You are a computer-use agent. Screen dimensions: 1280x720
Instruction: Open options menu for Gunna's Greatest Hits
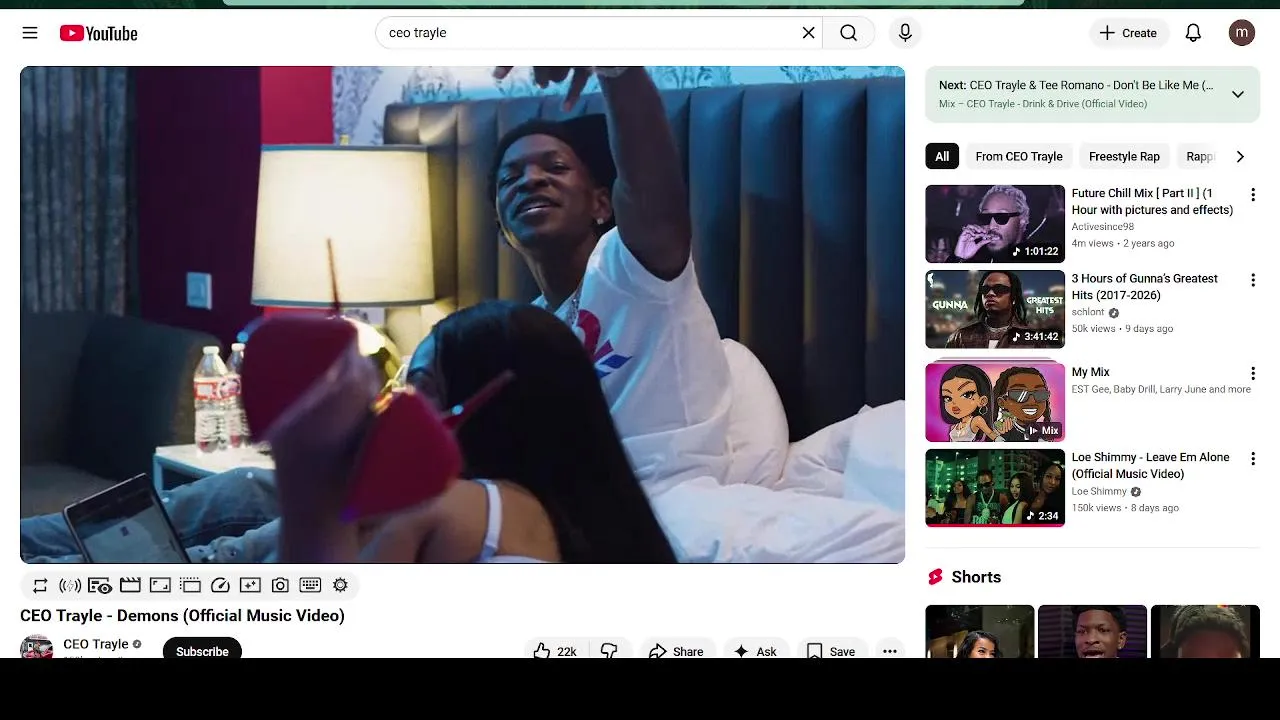click(1252, 280)
